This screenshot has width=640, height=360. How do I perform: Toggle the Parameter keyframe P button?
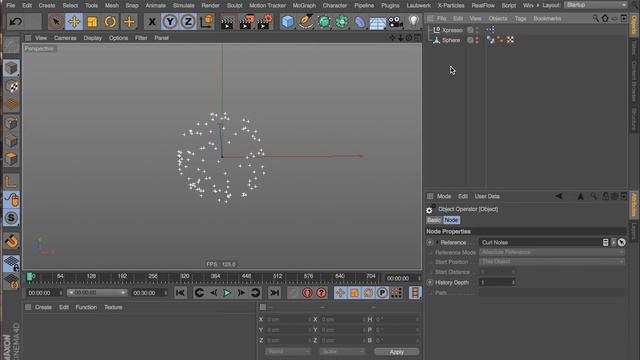[x=382, y=293]
